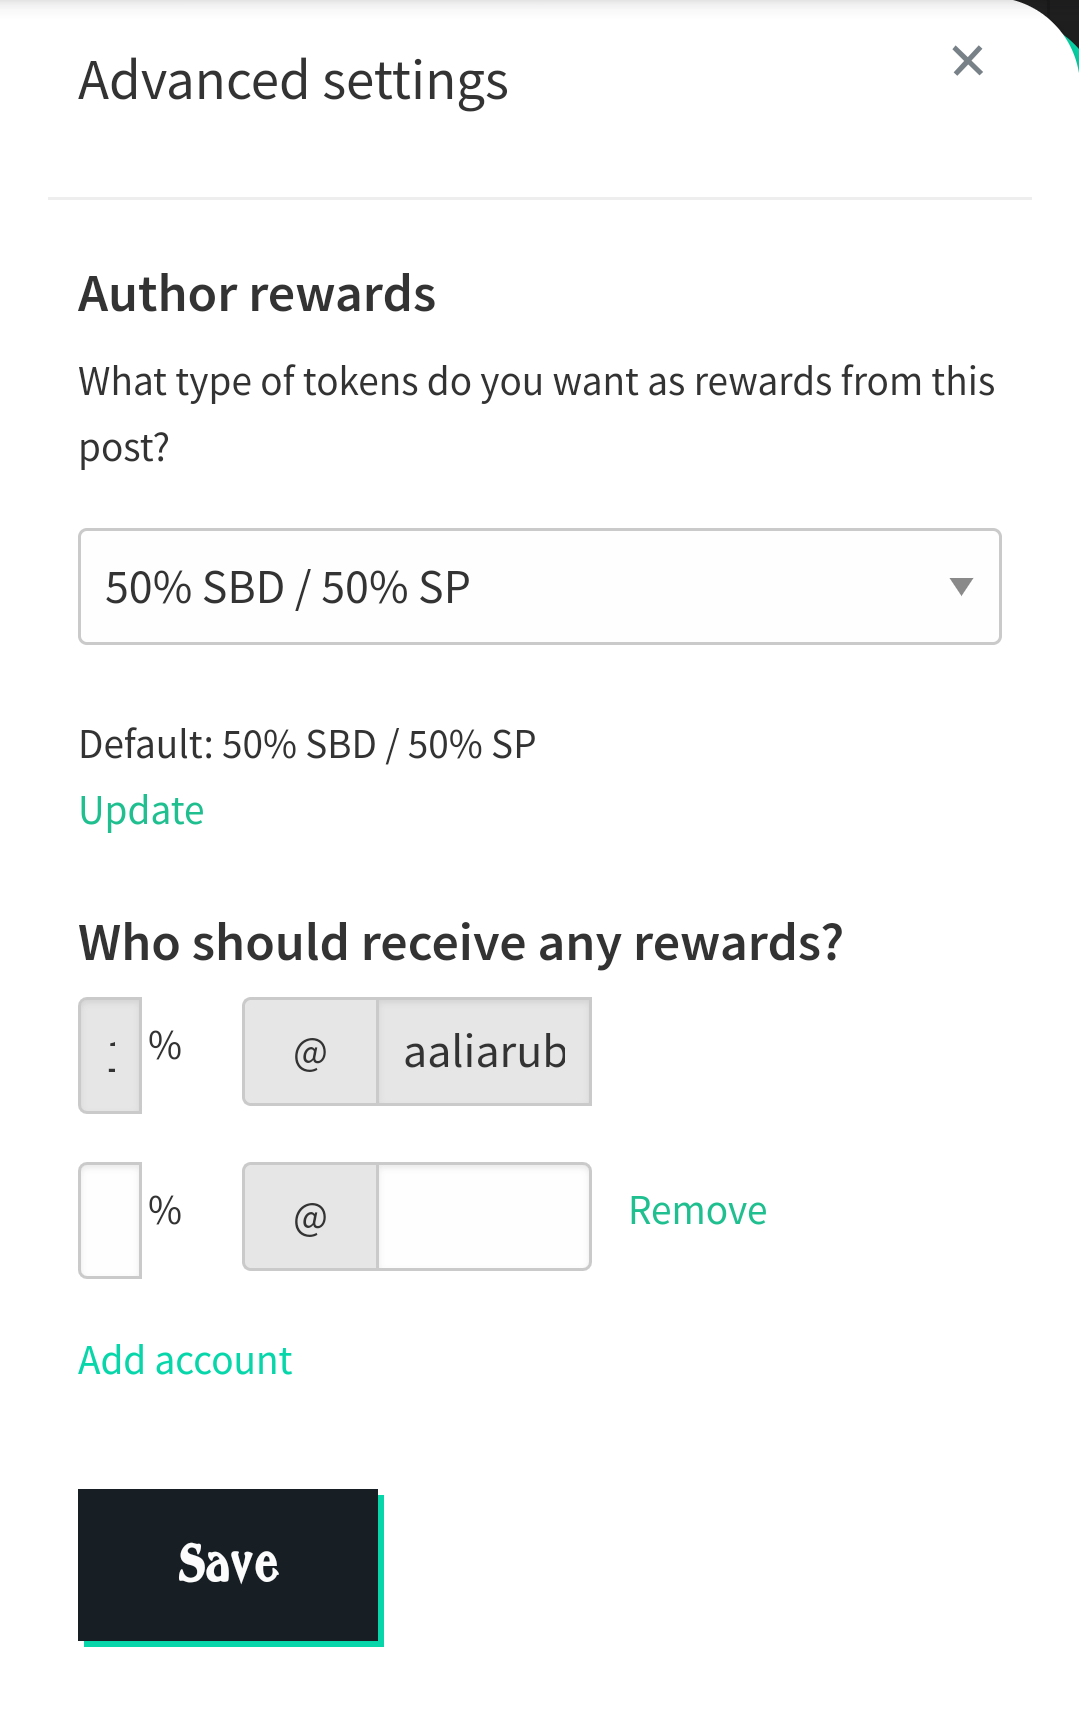The image size is (1079, 1732).
Task: Click the dropdown arrow for reward tokens
Action: [x=961, y=587]
